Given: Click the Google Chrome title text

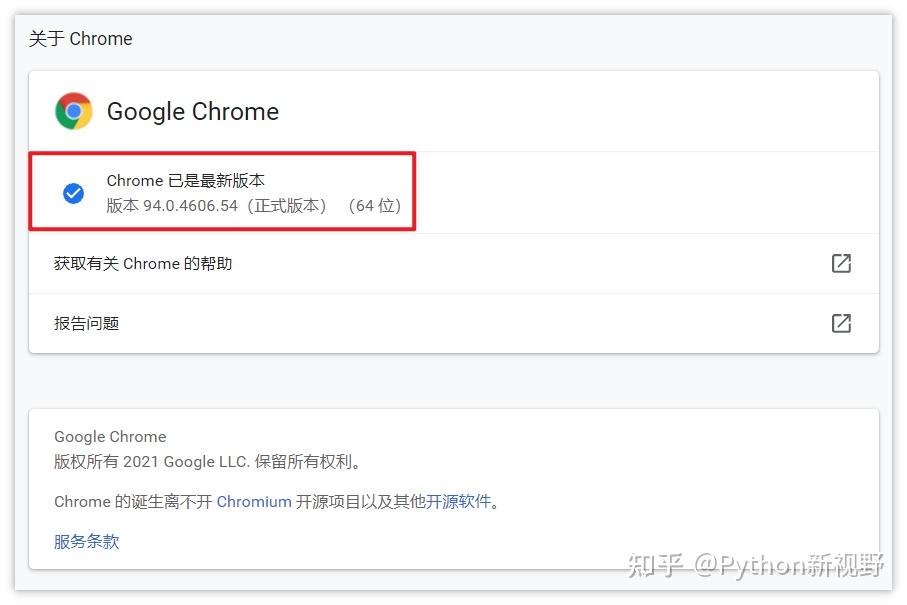Looking at the screenshot, I should pyautogui.click(x=192, y=112).
